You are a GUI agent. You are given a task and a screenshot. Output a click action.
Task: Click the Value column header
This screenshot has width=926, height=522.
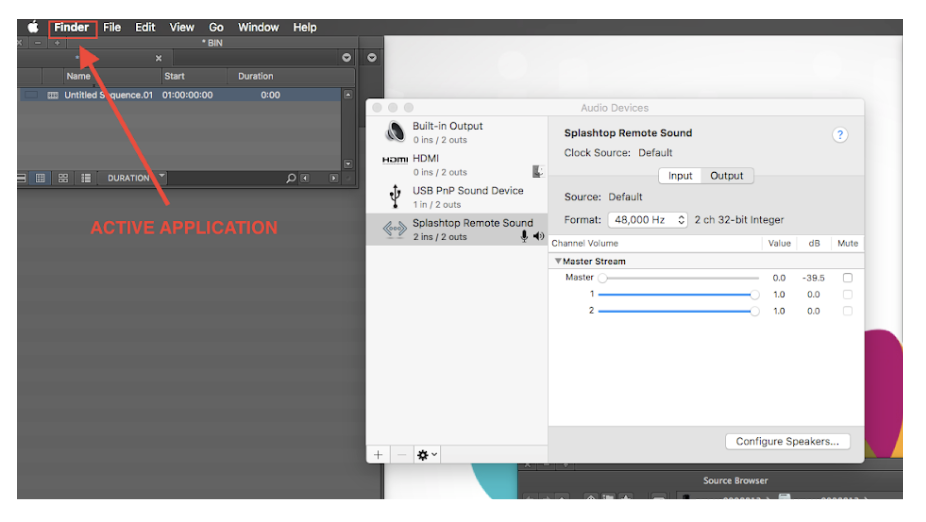click(x=779, y=243)
